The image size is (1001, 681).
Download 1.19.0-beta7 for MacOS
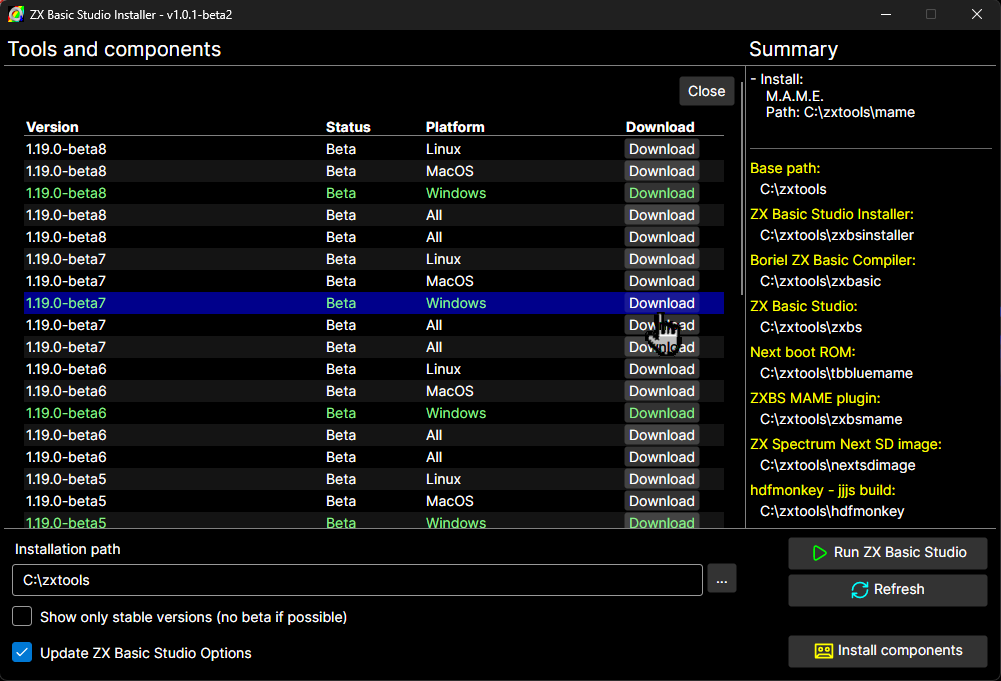coord(661,281)
